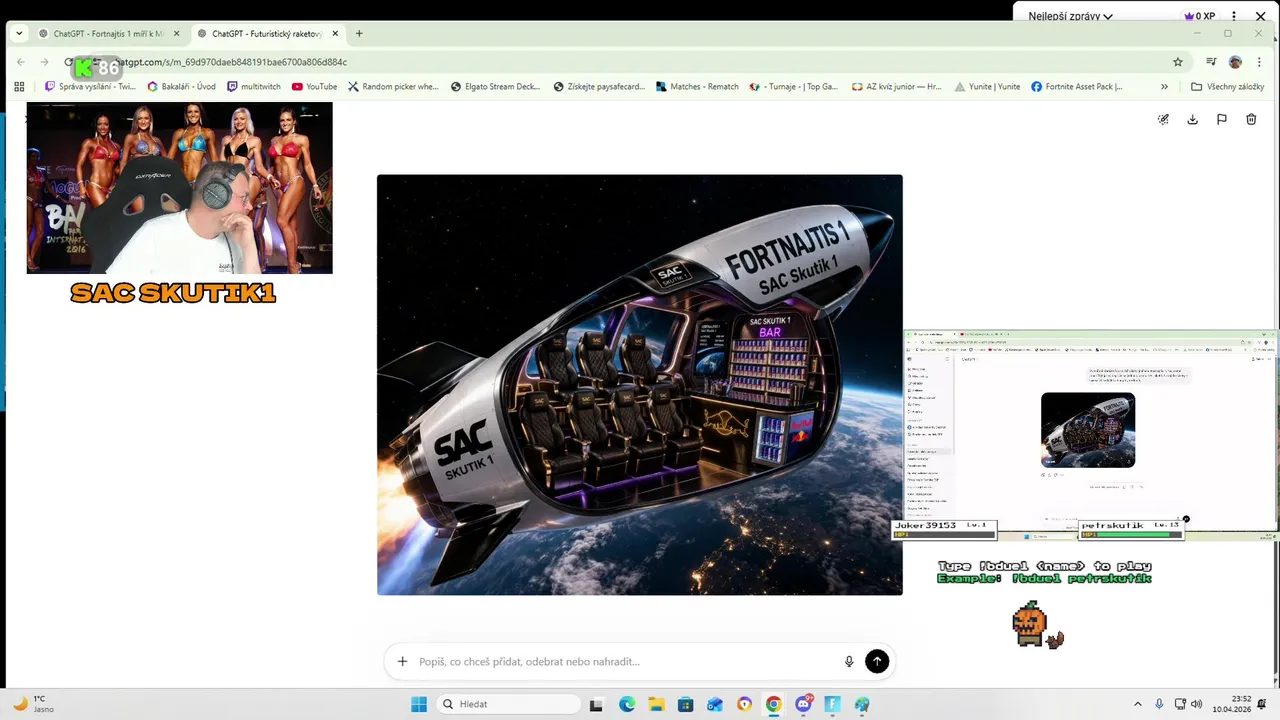Open the Bakaláři - Úvod bookmark
Viewport: 1280px width, 720px height.
pos(181,87)
